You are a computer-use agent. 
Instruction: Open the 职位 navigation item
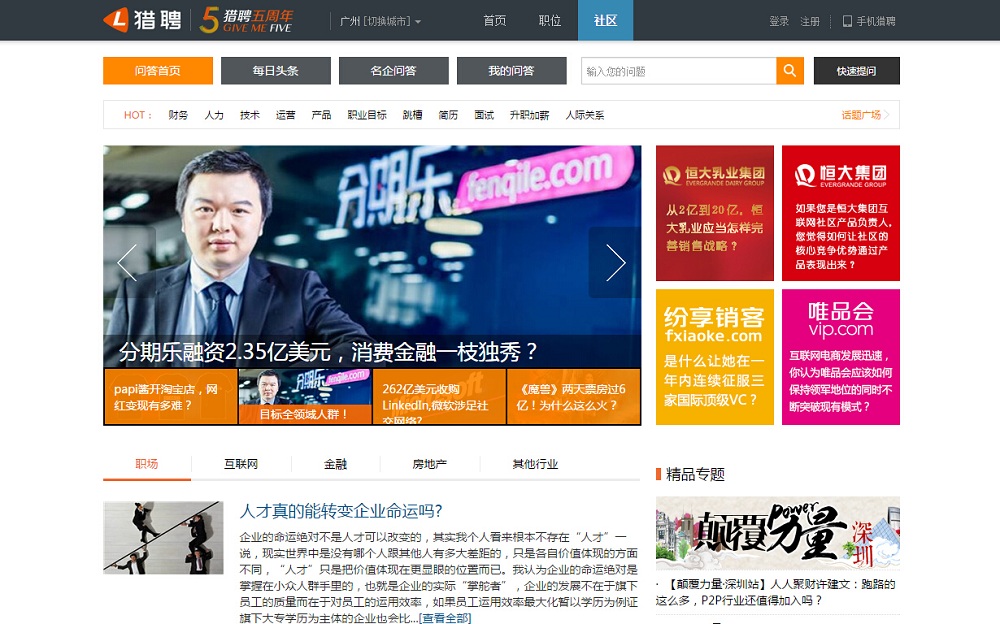550,20
